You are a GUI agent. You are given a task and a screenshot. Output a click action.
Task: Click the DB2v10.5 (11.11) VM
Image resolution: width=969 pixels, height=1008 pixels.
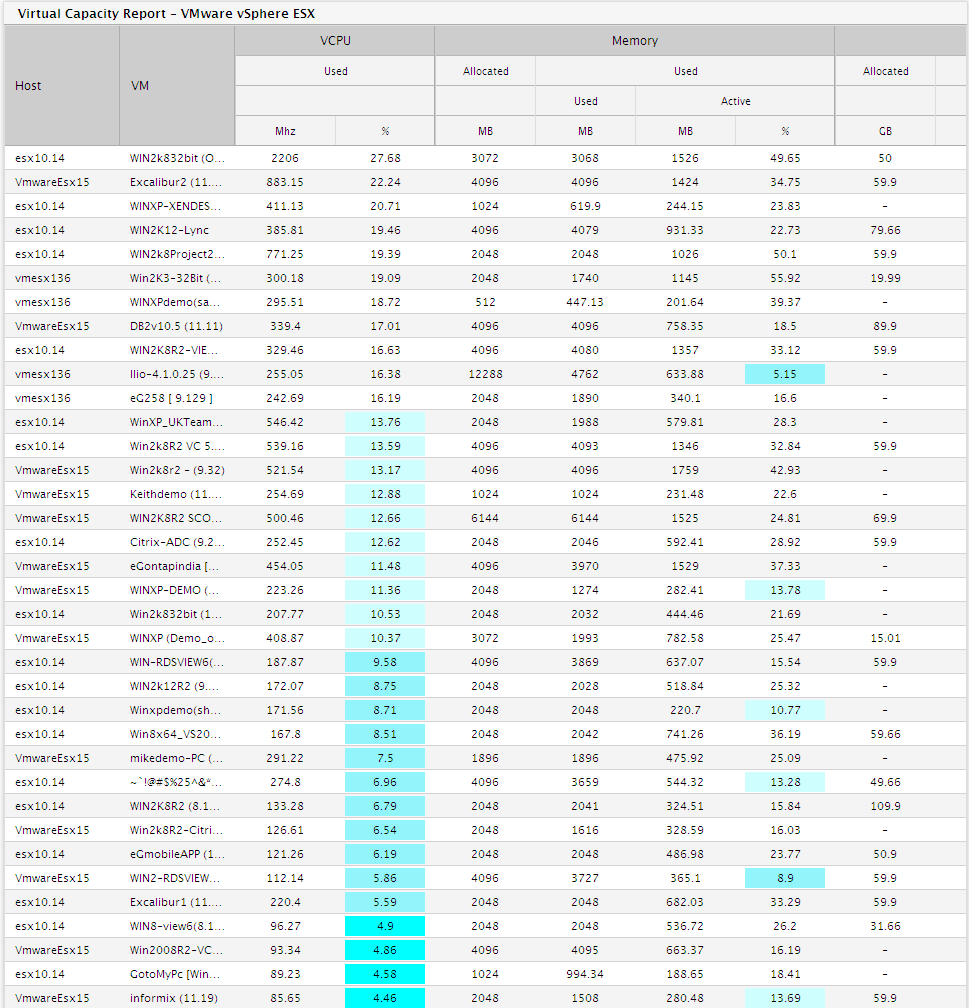click(176, 326)
